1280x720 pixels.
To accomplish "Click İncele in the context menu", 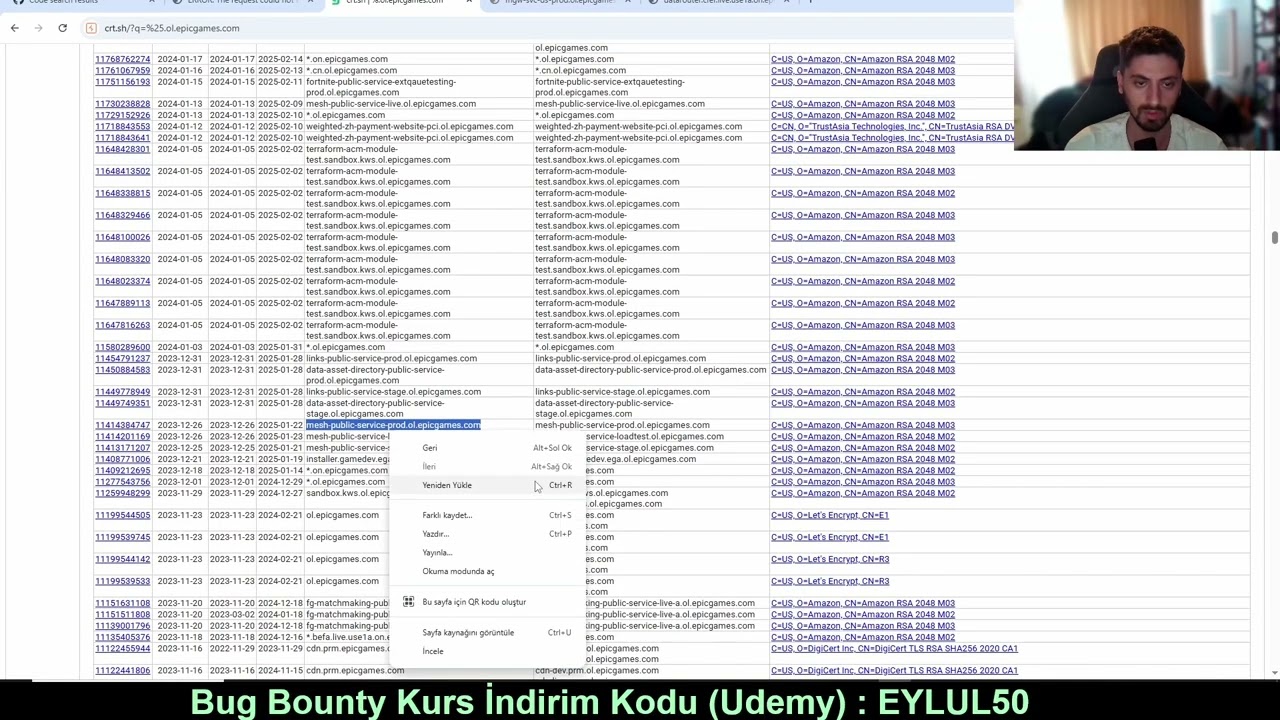I will click(433, 651).
